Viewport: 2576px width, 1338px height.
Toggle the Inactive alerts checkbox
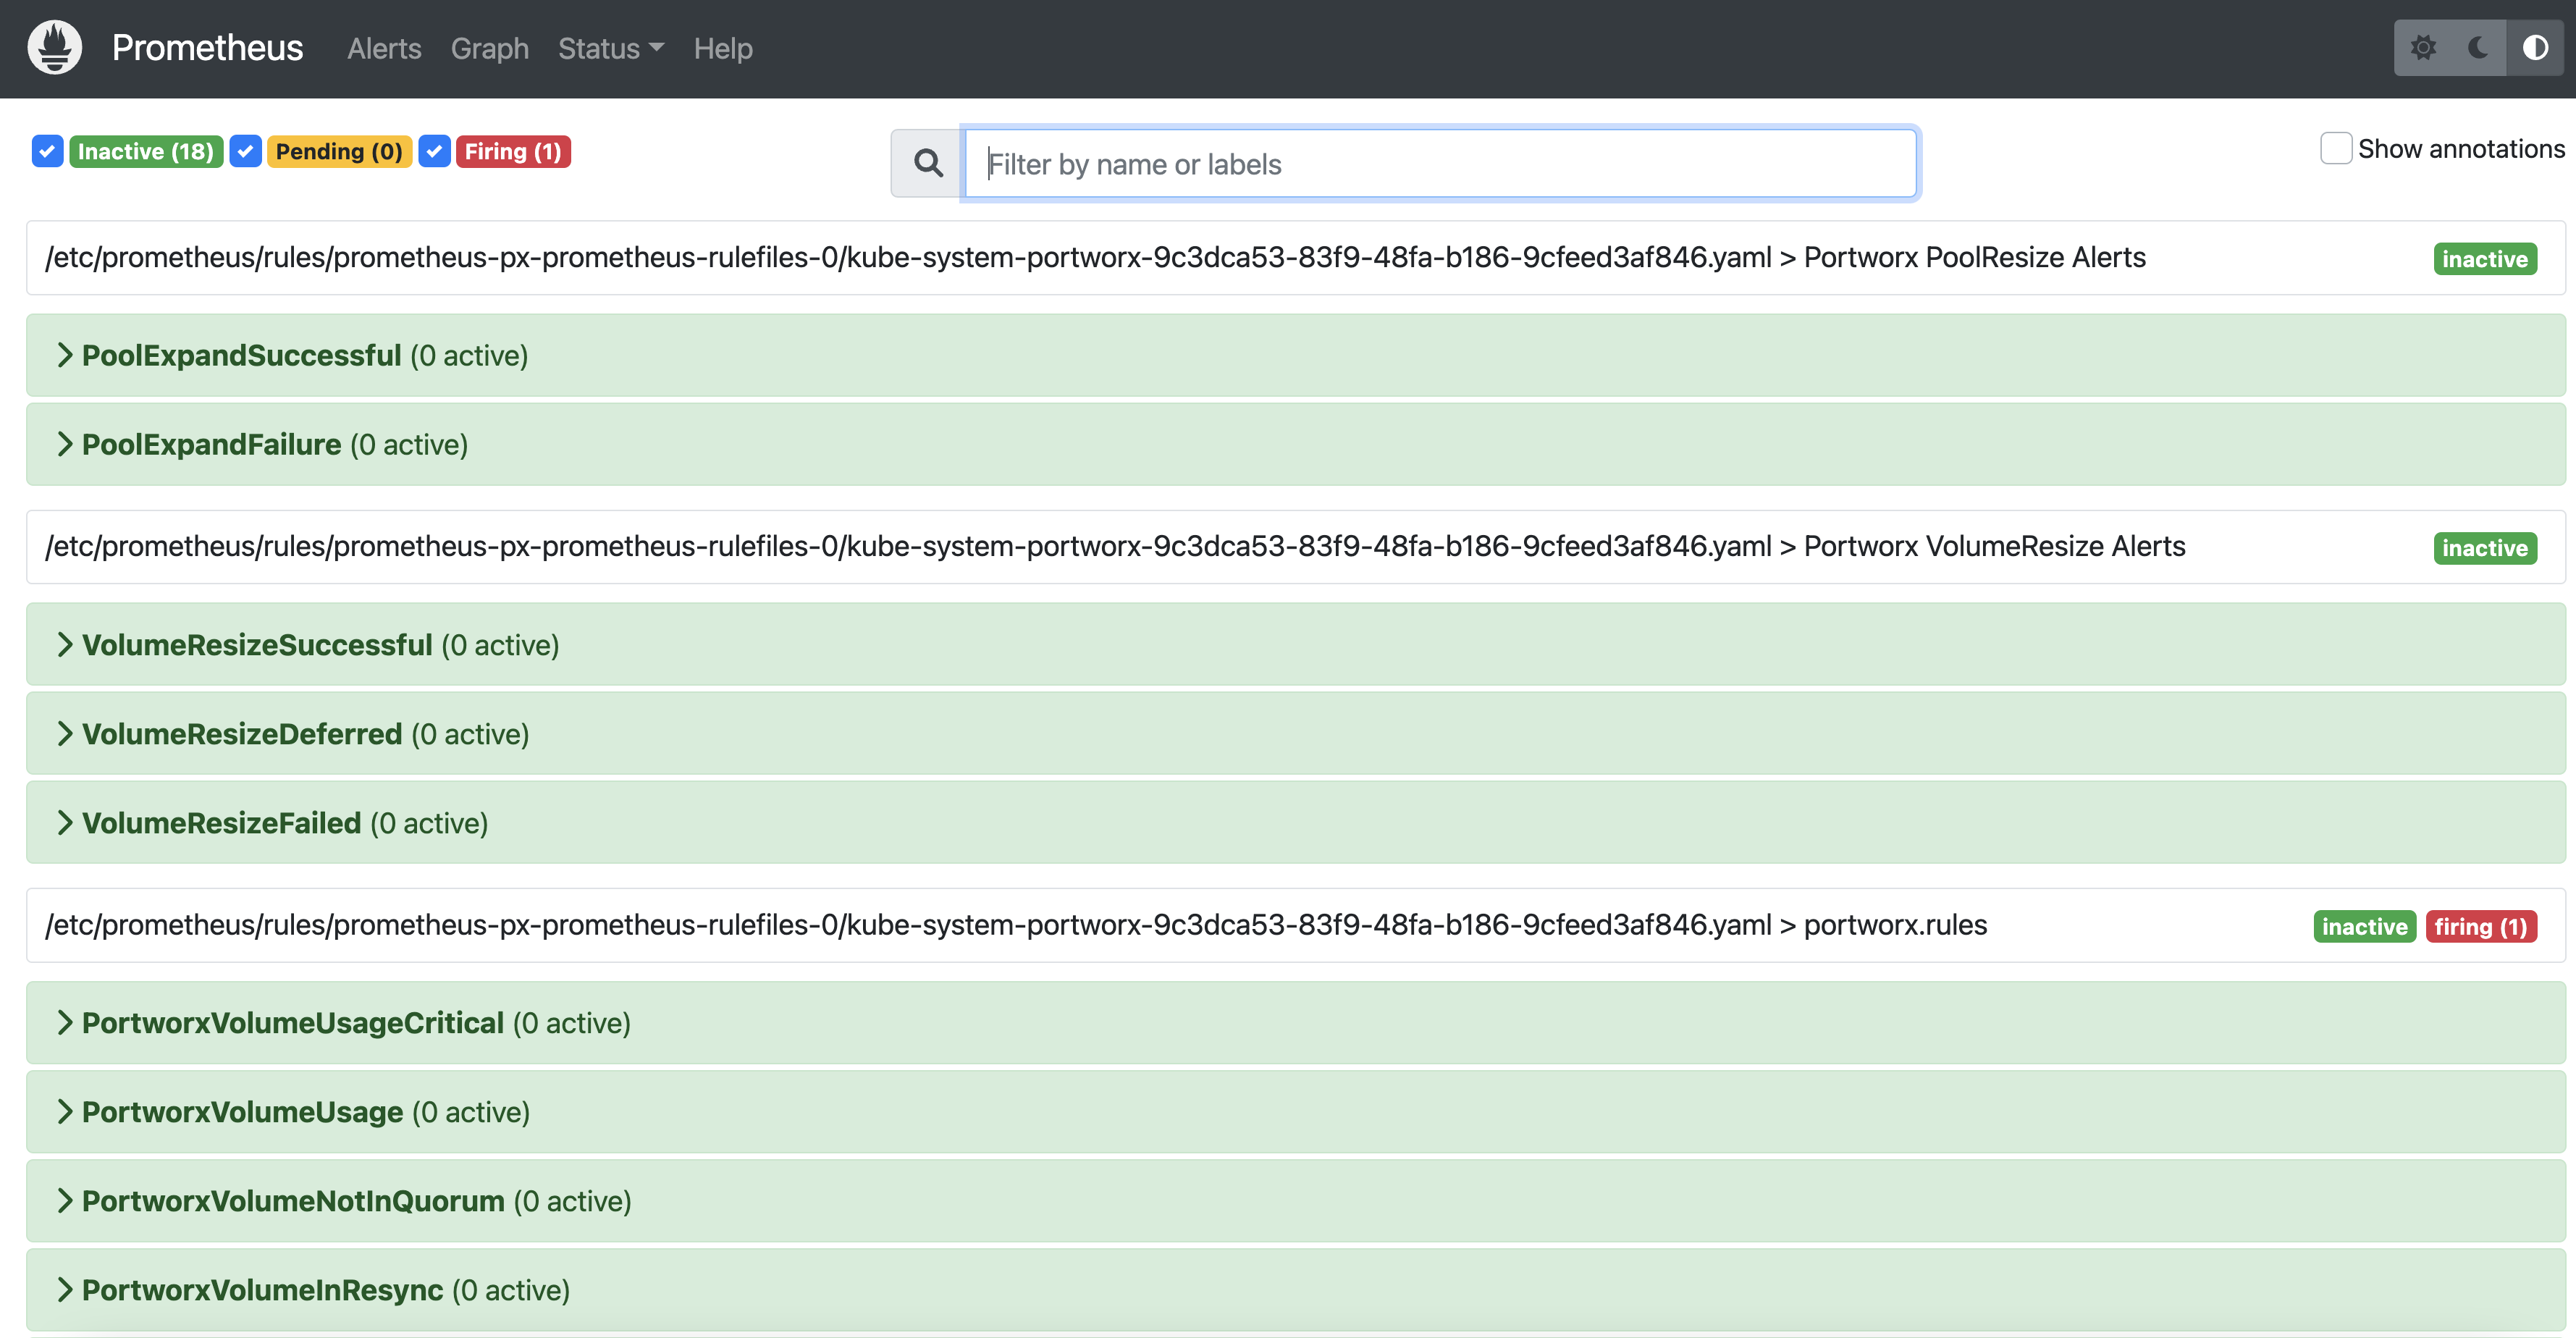[x=48, y=152]
